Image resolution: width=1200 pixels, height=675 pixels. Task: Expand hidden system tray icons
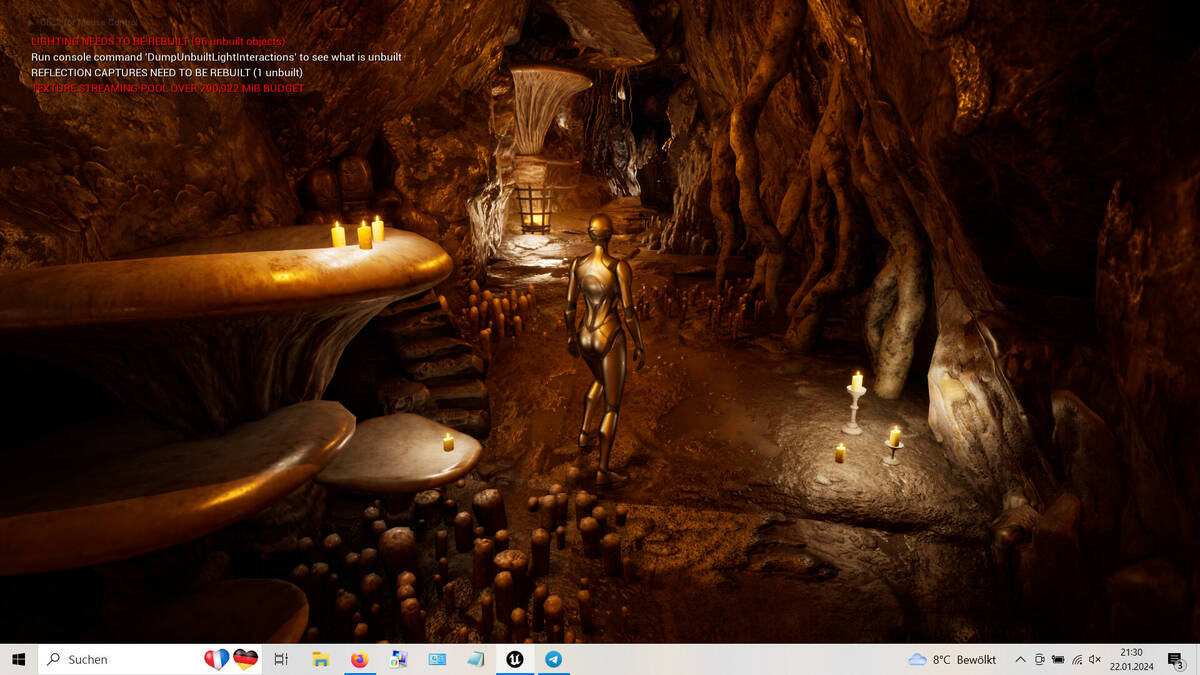[1020, 659]
